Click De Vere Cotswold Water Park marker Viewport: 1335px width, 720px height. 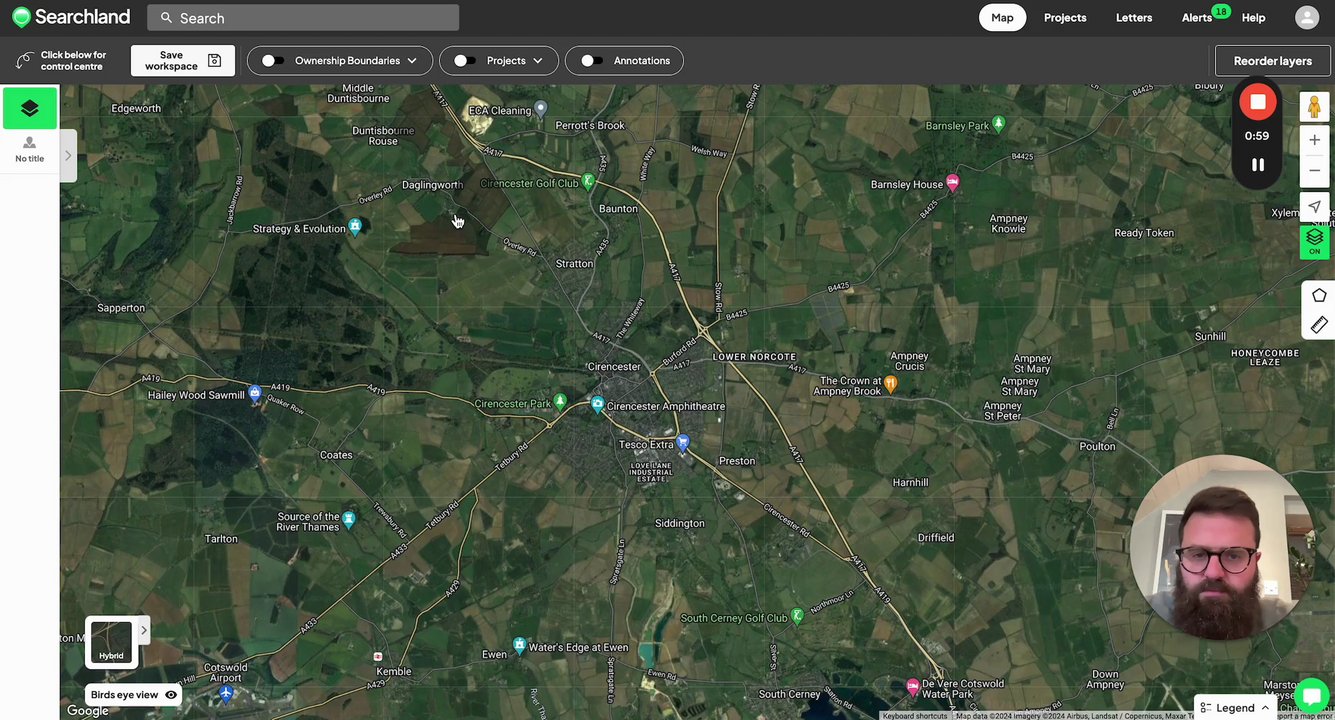(912, 687)
